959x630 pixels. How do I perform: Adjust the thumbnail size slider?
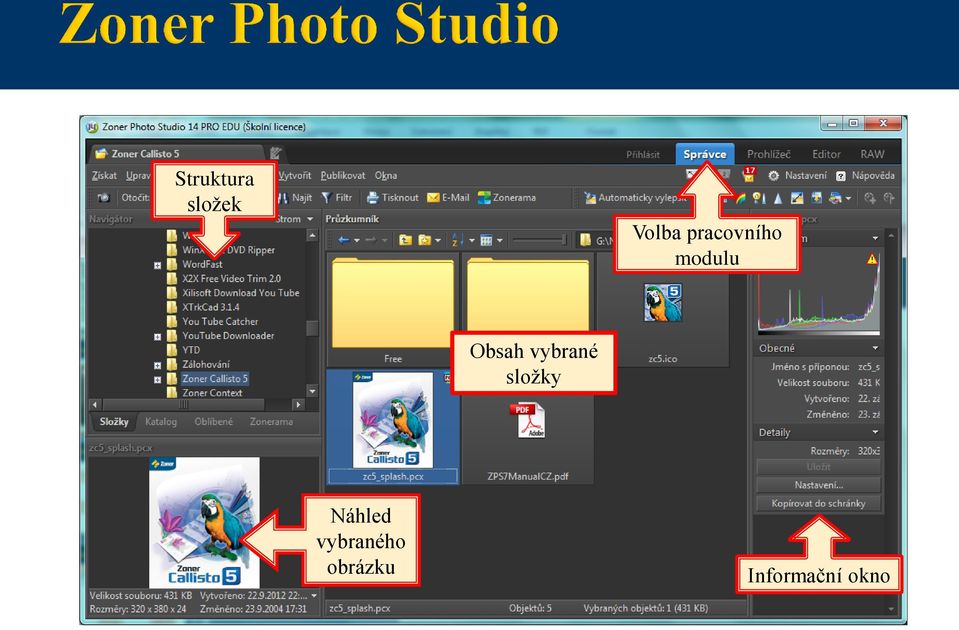click(539, 240)
